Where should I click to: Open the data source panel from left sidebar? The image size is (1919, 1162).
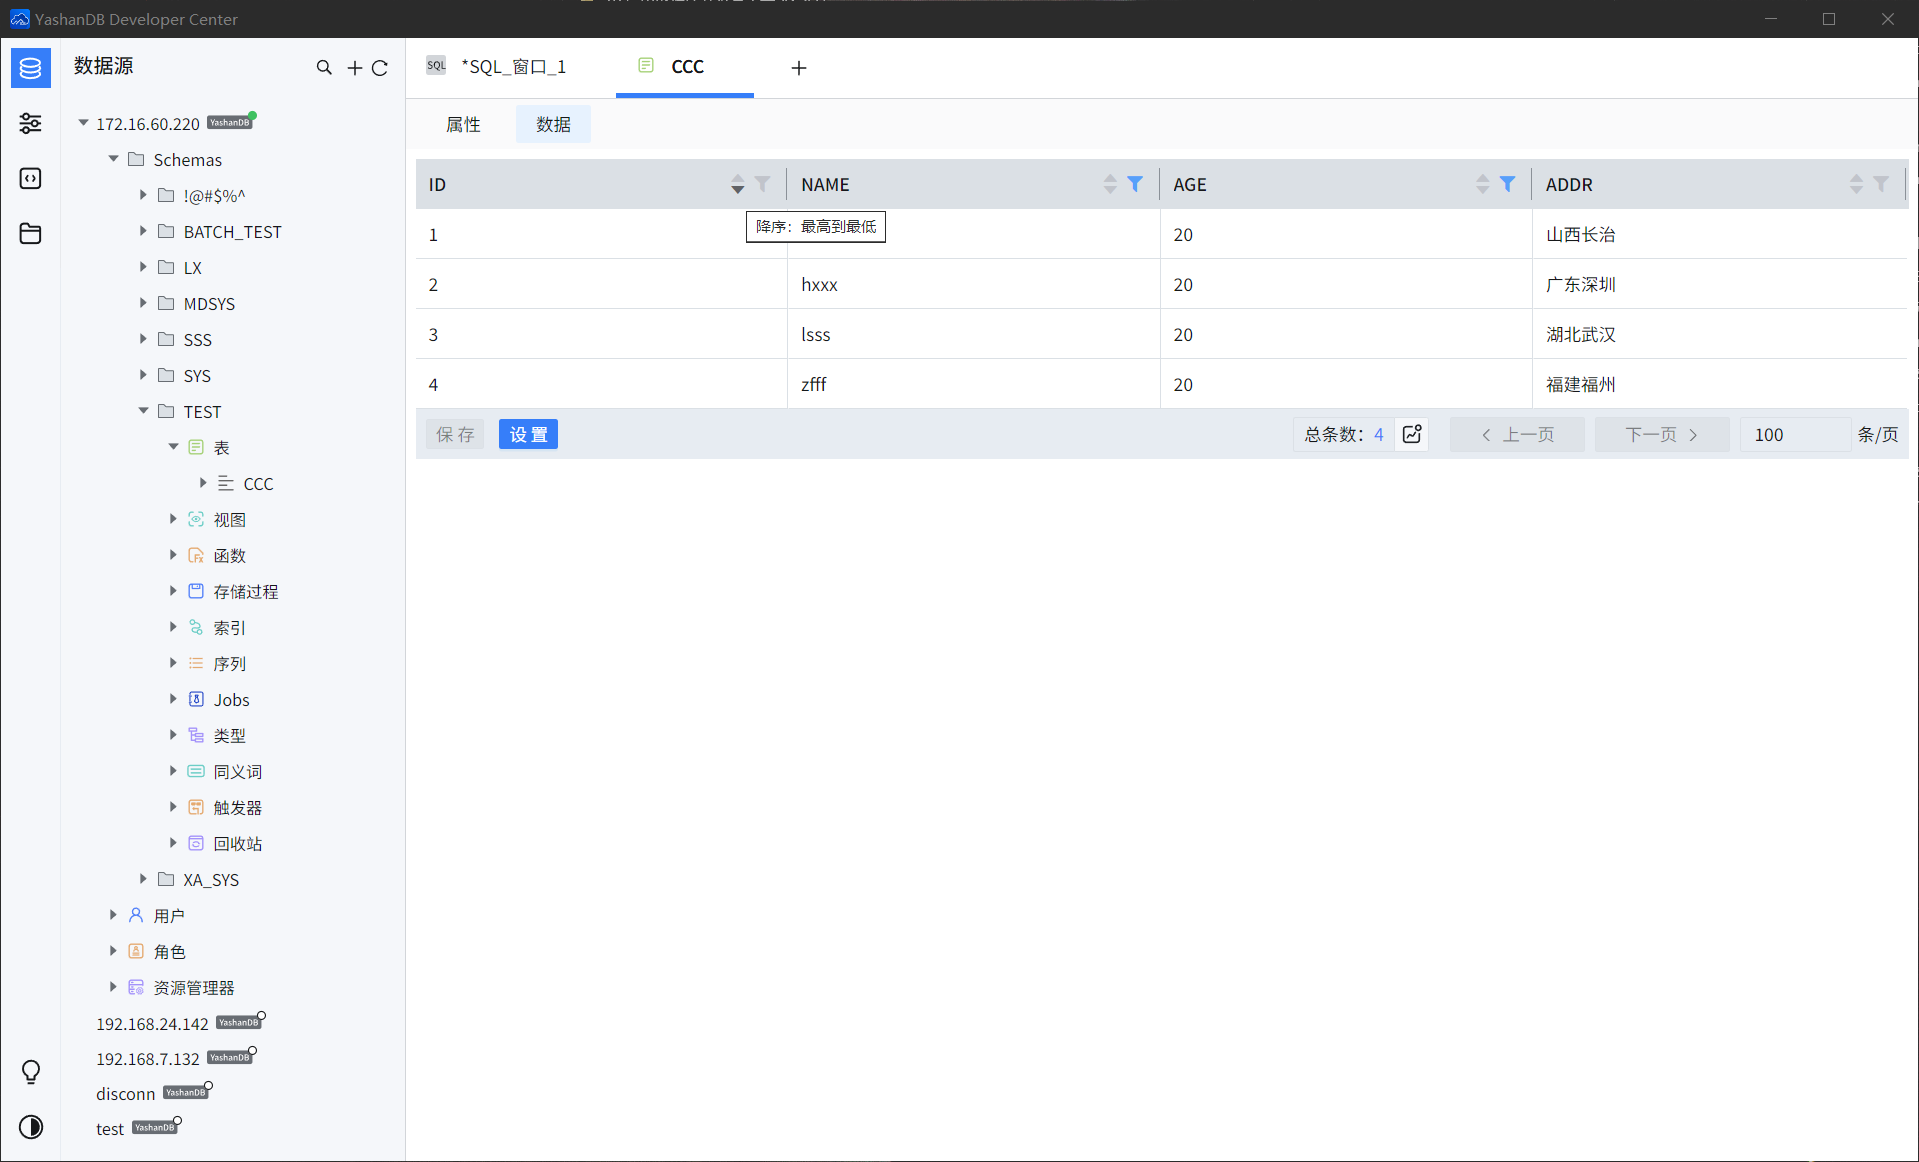30,68
